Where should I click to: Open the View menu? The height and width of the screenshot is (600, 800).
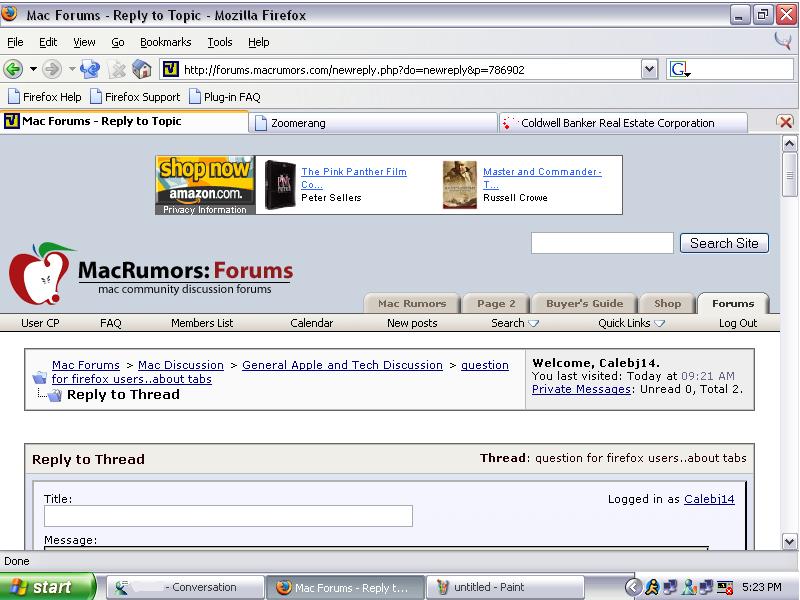coord(84,42)
